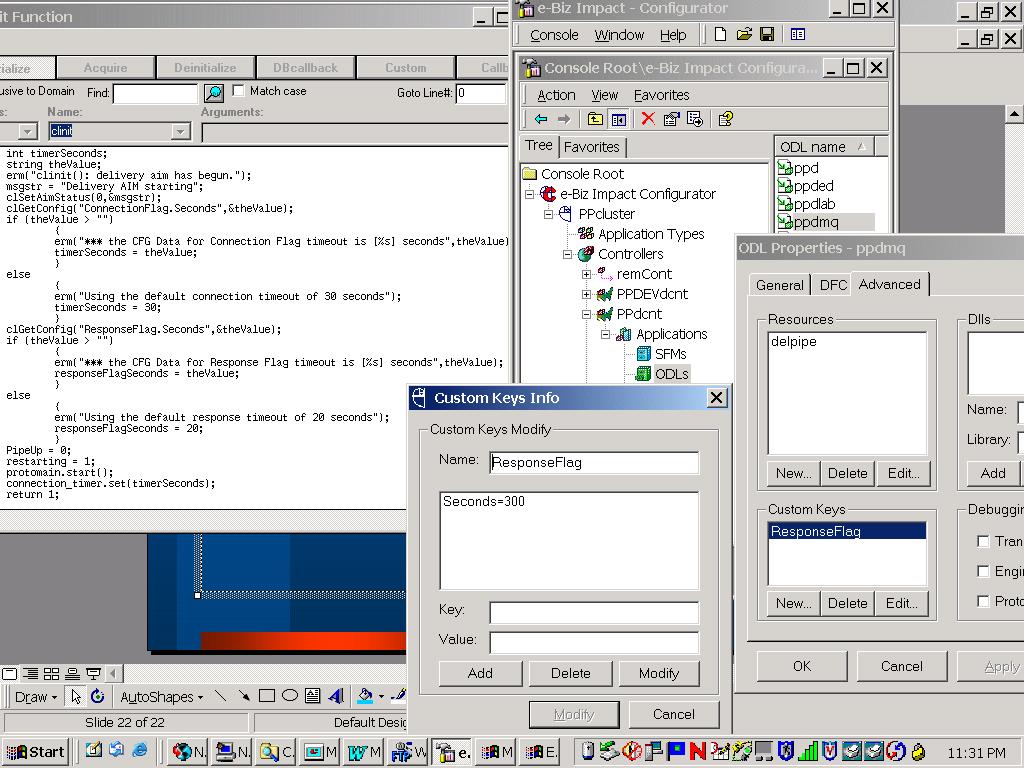The width and height of the screenshot is (1024, 768).
Task: Switch to the Favorites tab beside Tree
Action: pos(592,147)
